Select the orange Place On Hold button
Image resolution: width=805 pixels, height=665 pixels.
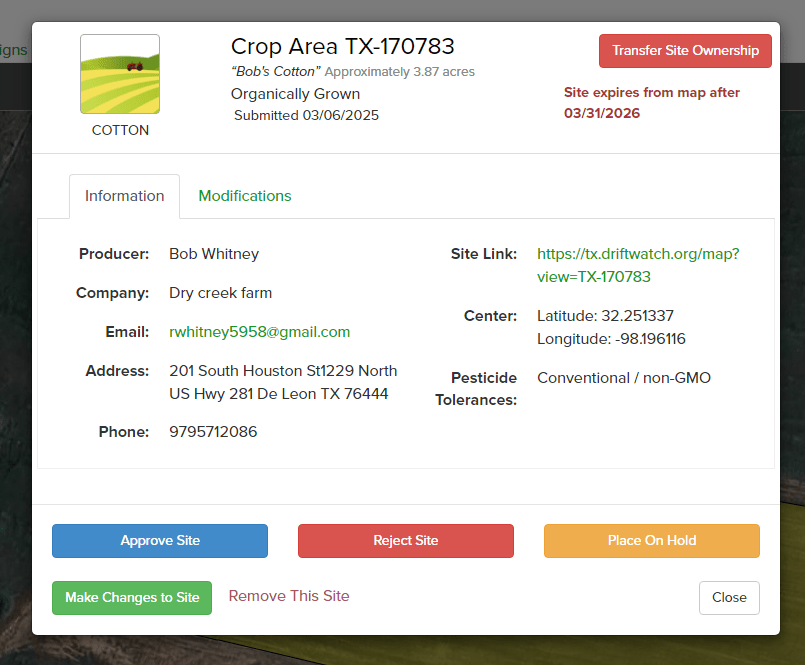(x=651, y=541)
